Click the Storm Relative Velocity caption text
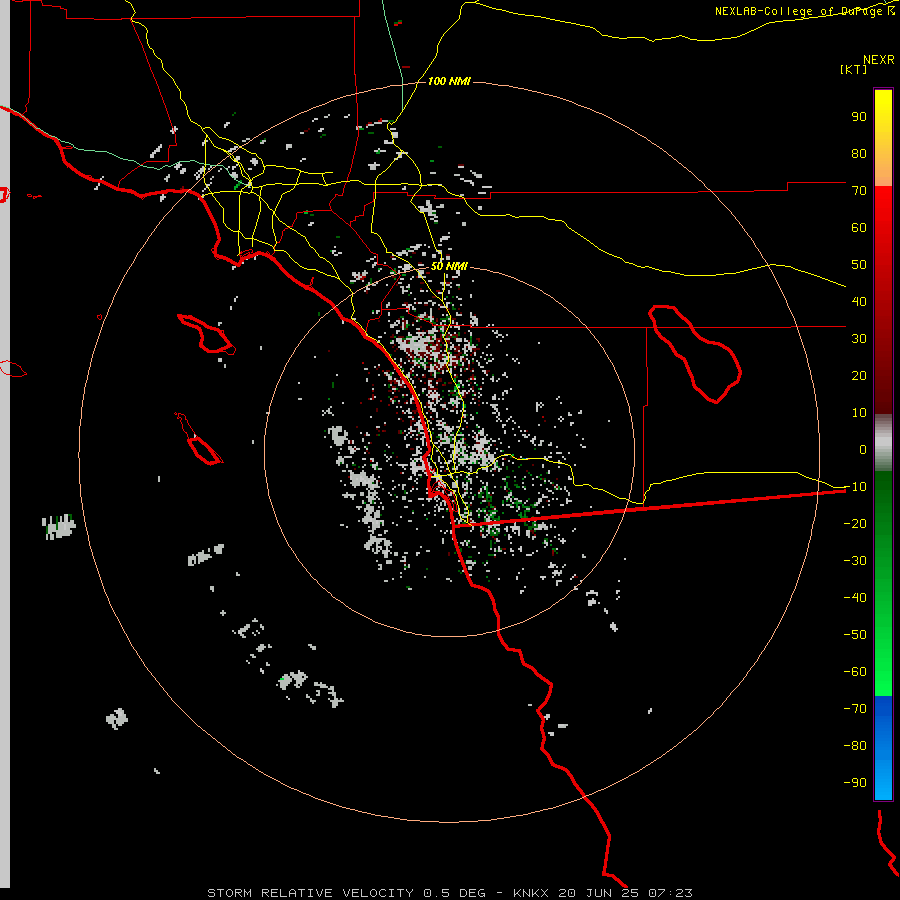Image resolution: width=900 pixels, height=900 pixels. pos(450,893)
